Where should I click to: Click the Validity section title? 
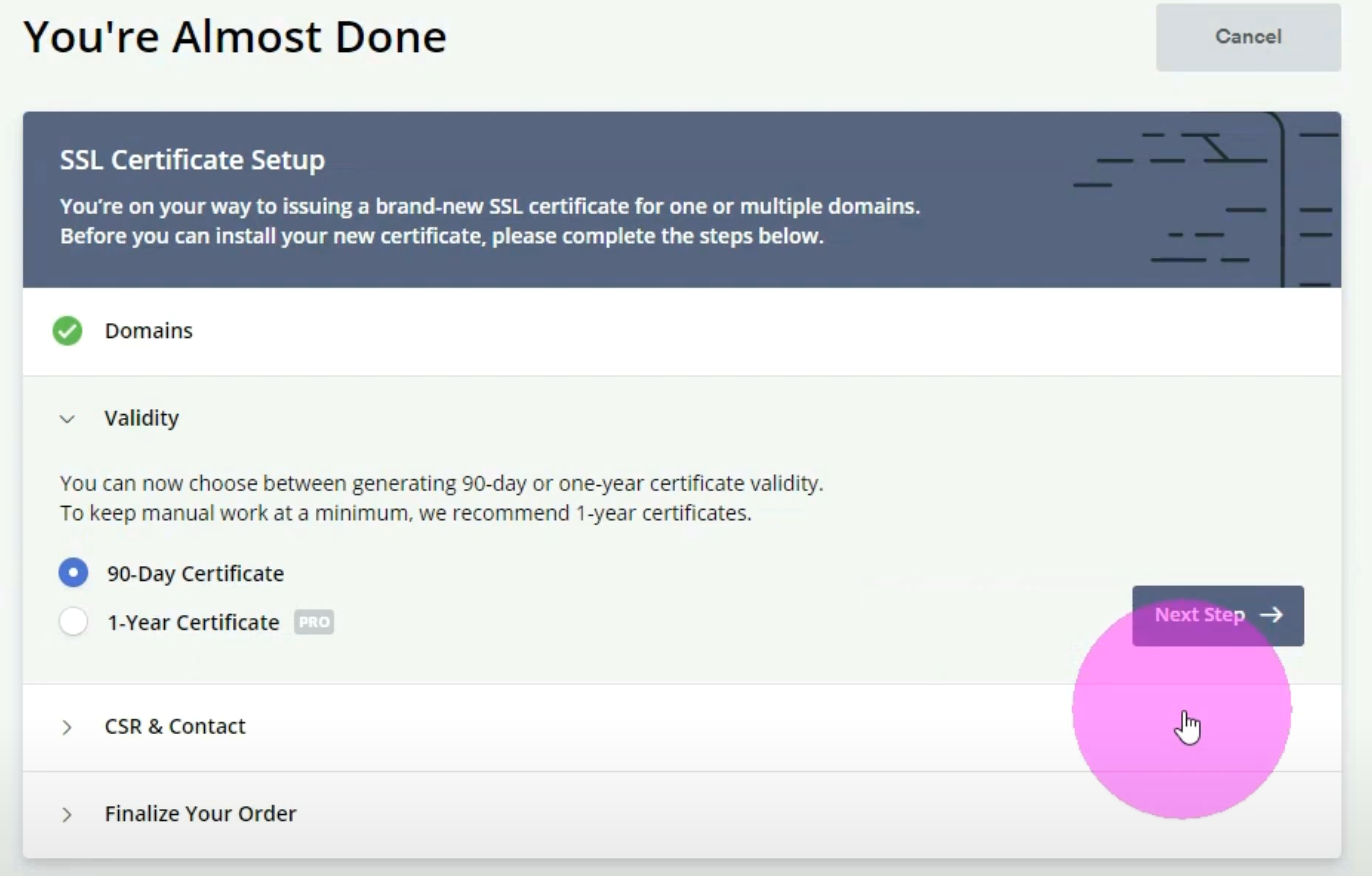(x=141, y=418)
